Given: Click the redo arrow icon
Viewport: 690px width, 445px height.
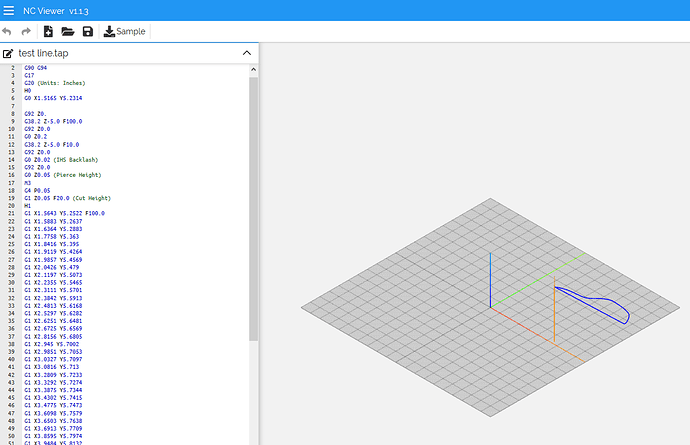Looking at the screenshot, I should 26,32.
